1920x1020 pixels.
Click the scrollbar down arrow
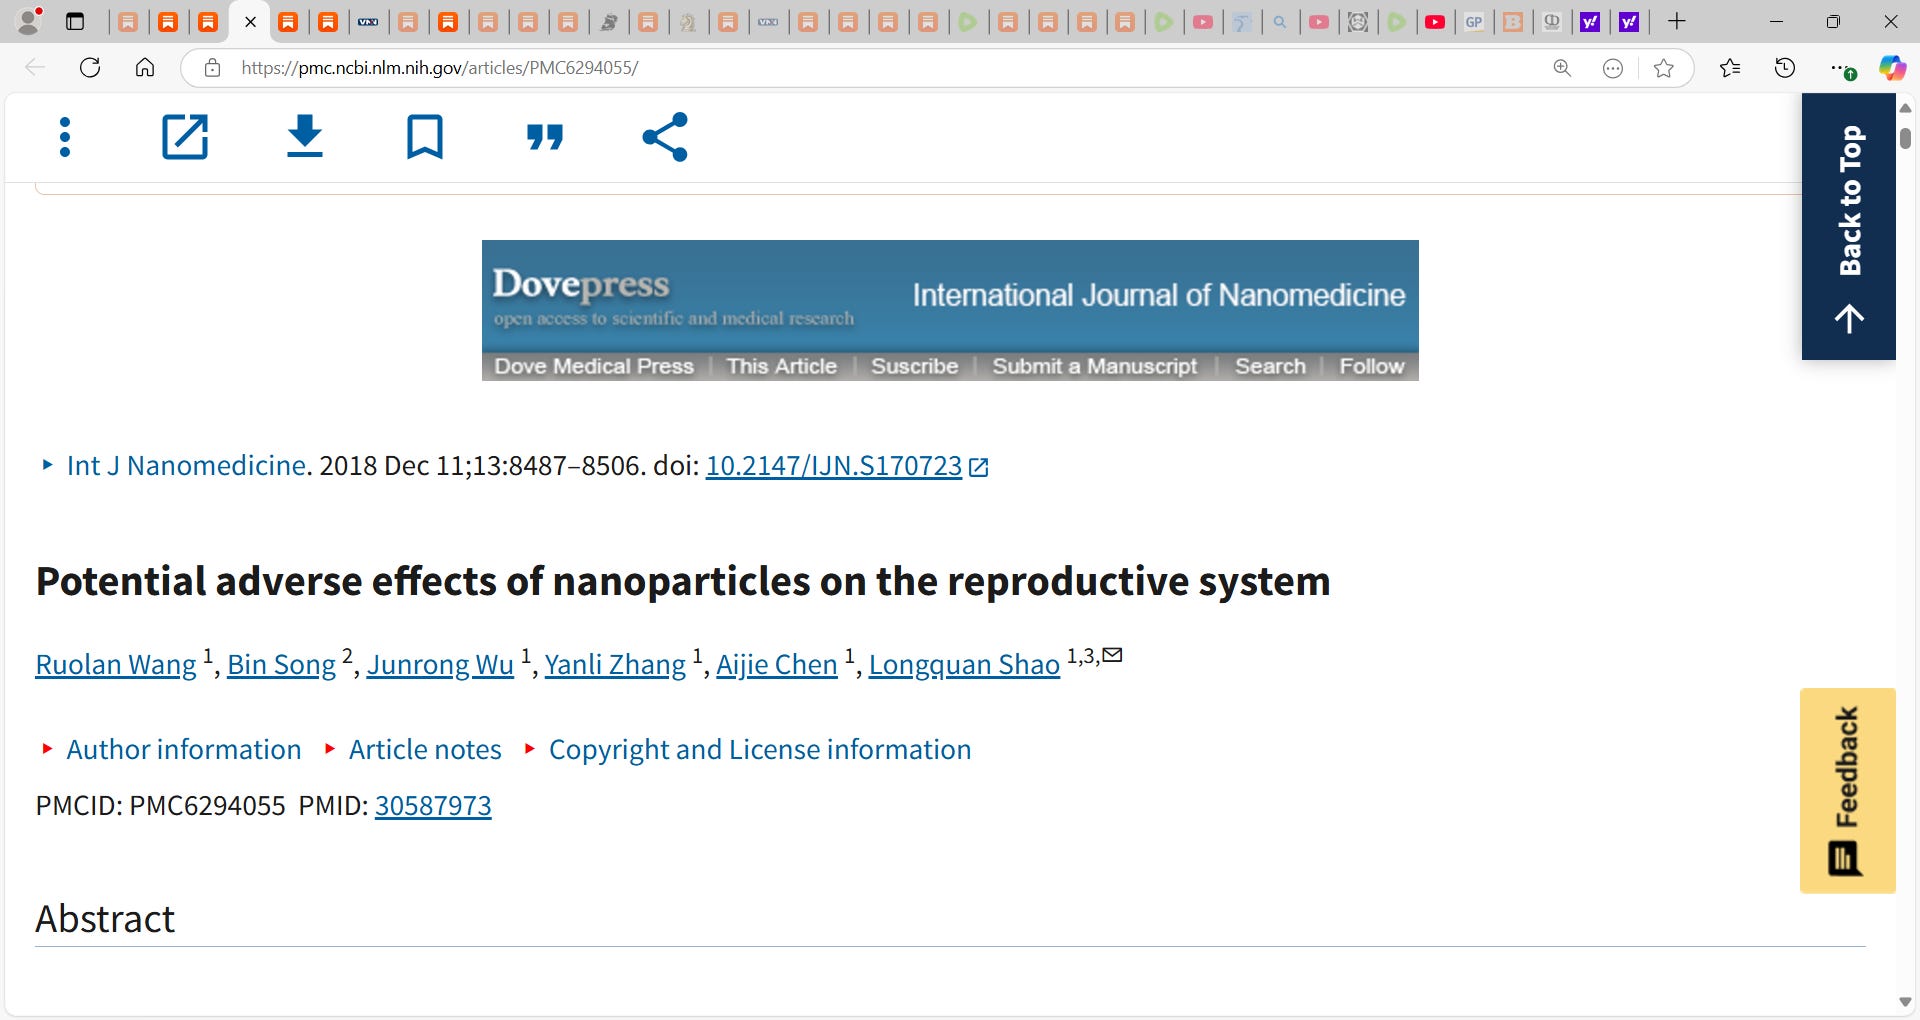(1906, 1002)
